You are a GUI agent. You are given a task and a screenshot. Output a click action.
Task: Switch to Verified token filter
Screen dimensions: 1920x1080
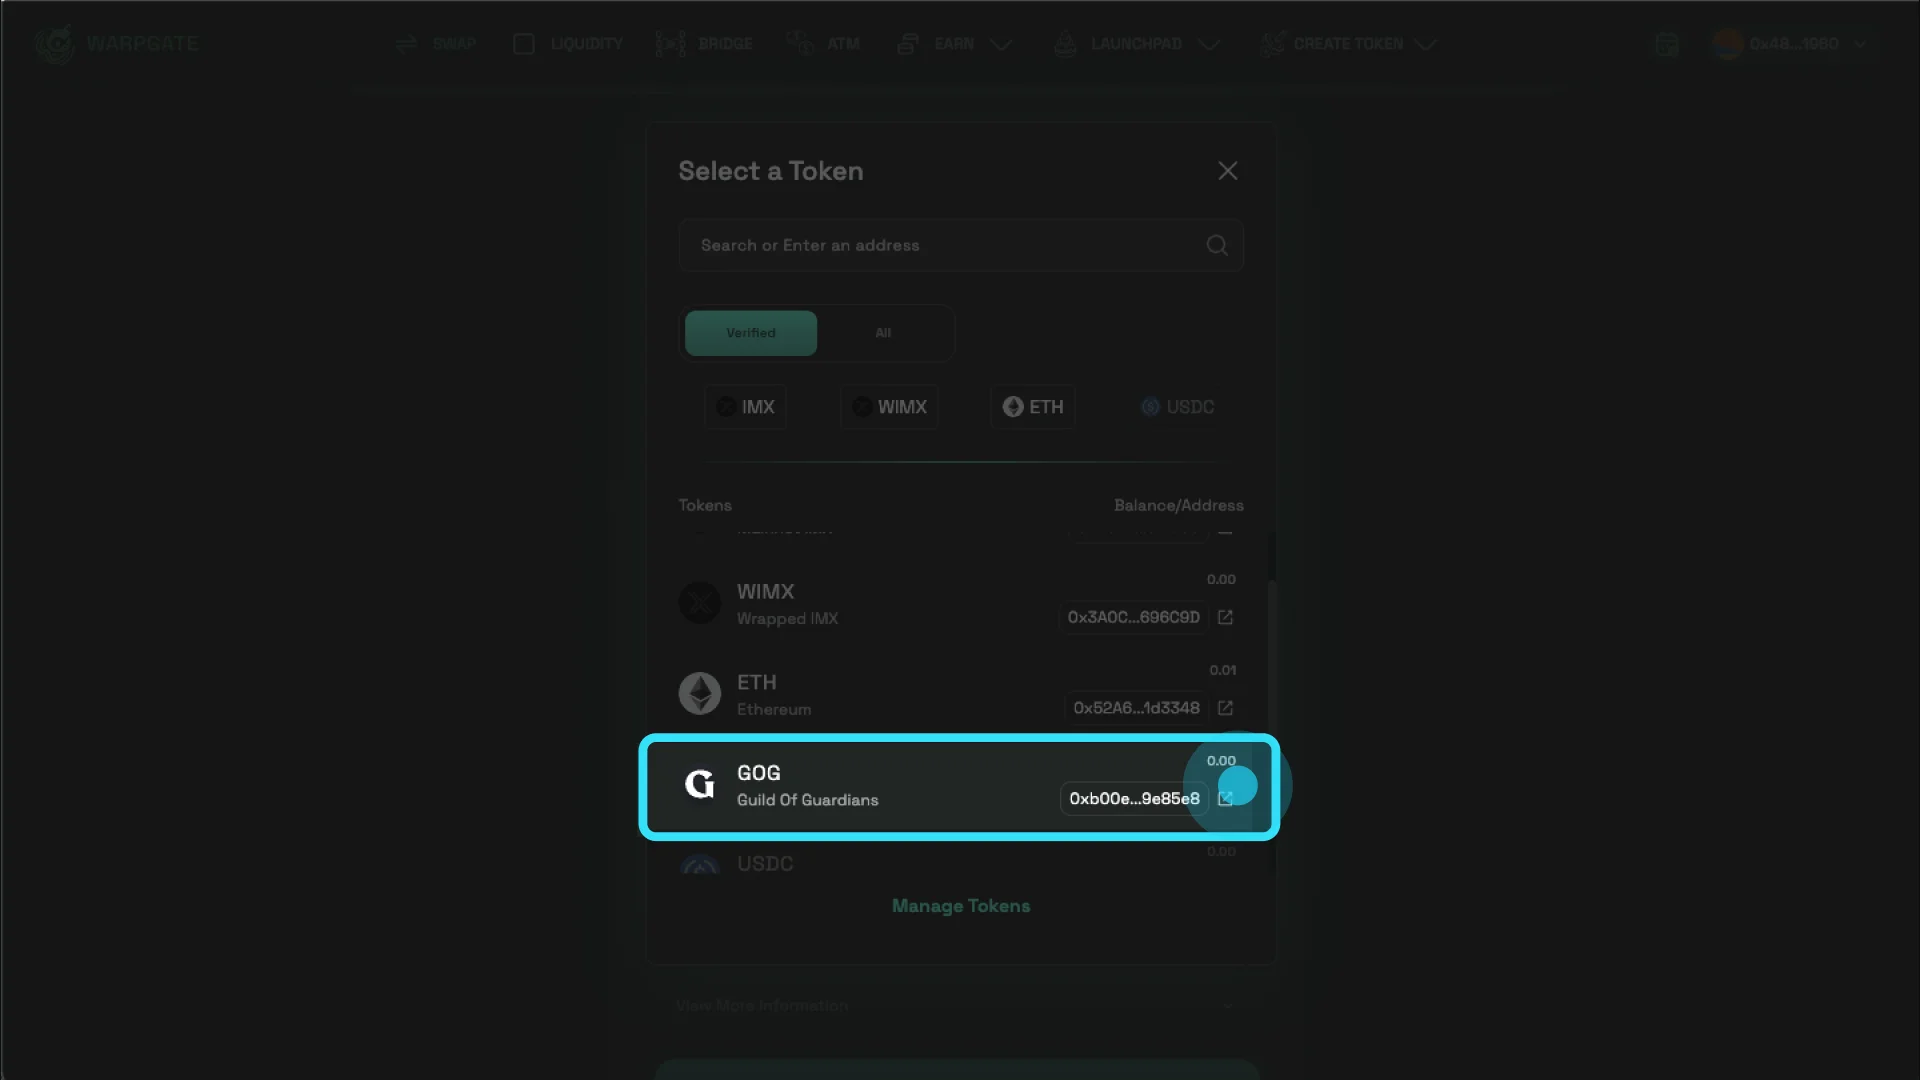coord(750,333)
